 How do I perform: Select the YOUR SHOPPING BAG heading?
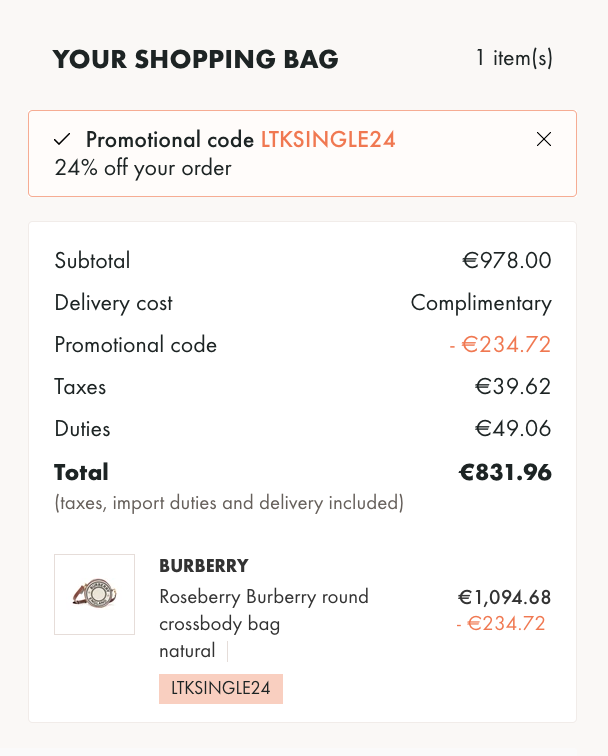tap(196, 59)
